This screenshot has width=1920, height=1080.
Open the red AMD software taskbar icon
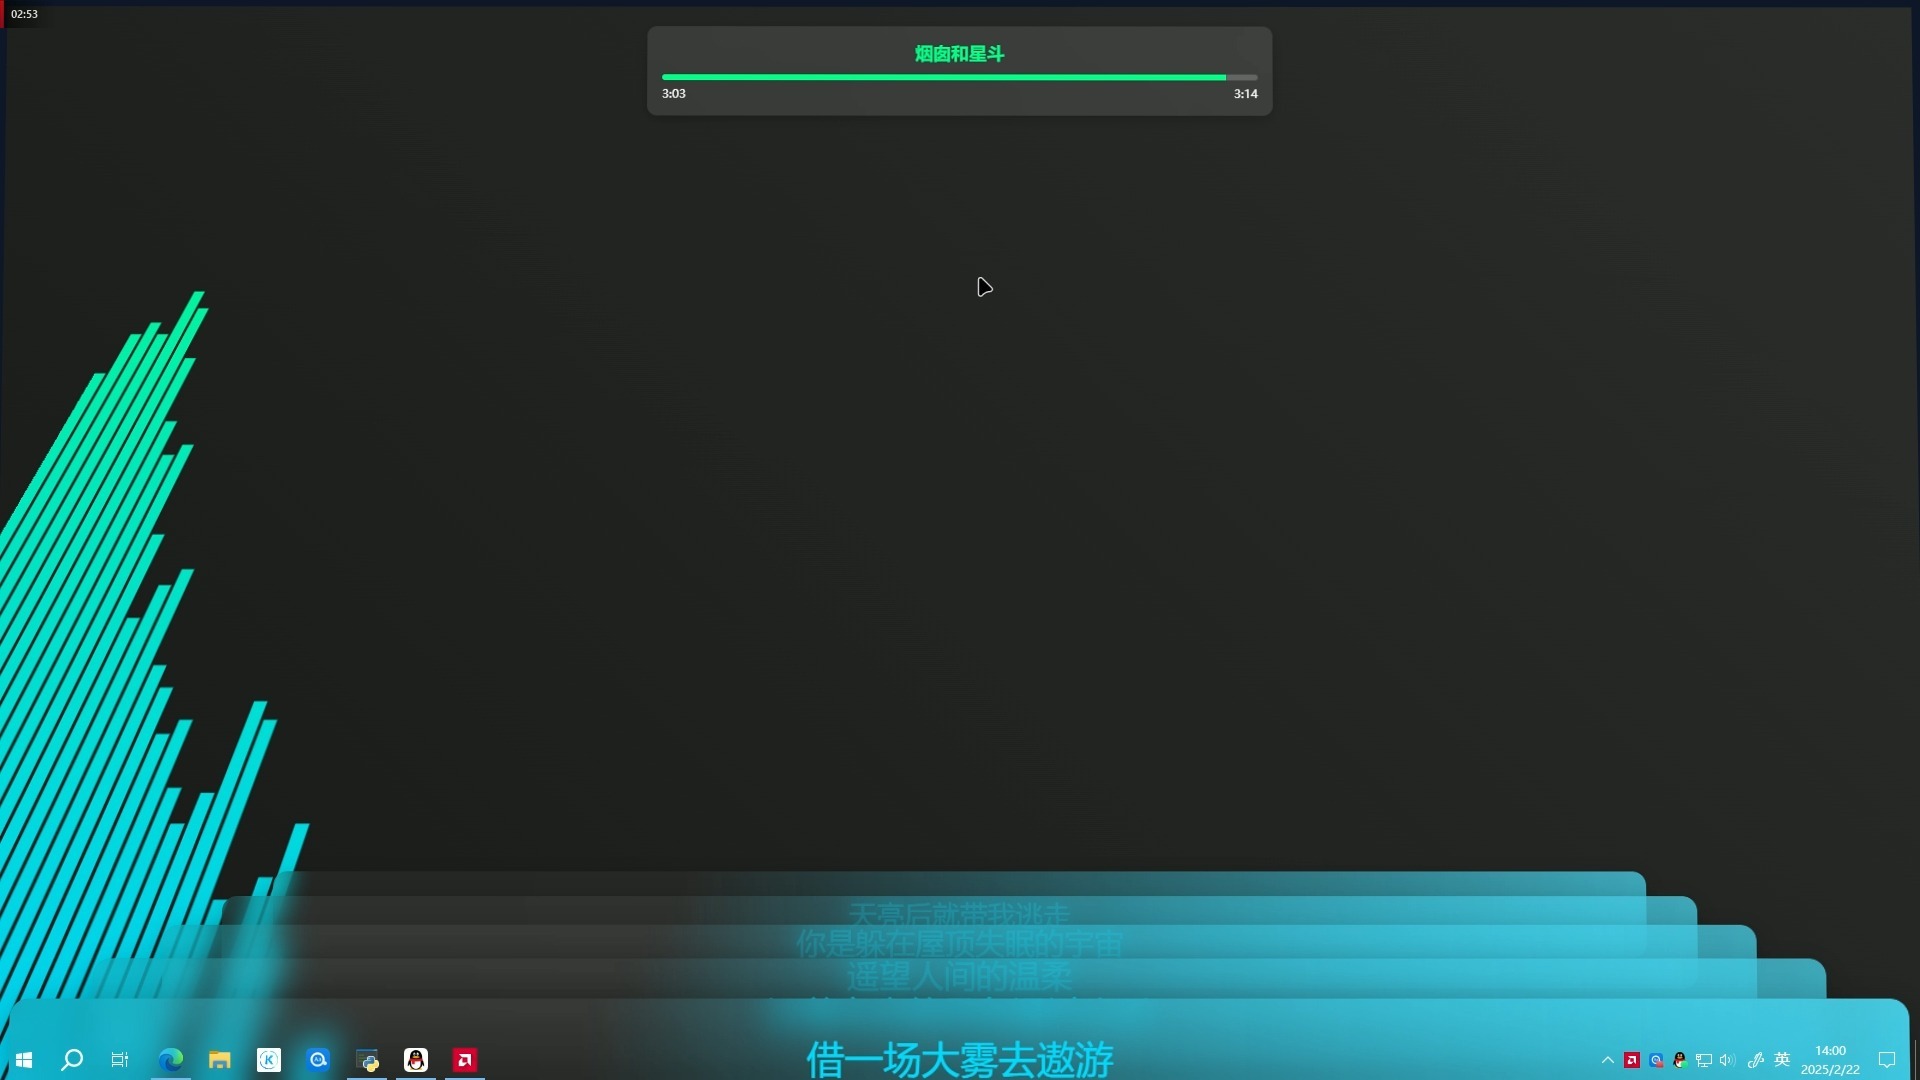[x=465, y=1060]
